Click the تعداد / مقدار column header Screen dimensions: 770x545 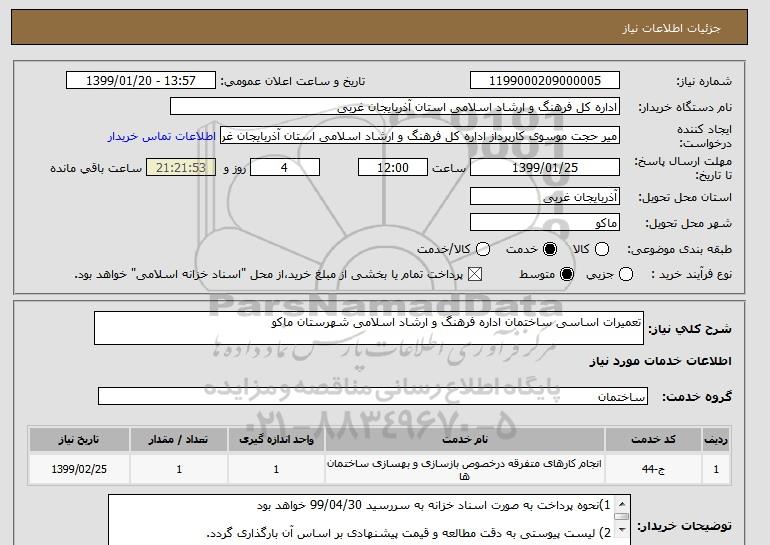[x=179, y=439]
